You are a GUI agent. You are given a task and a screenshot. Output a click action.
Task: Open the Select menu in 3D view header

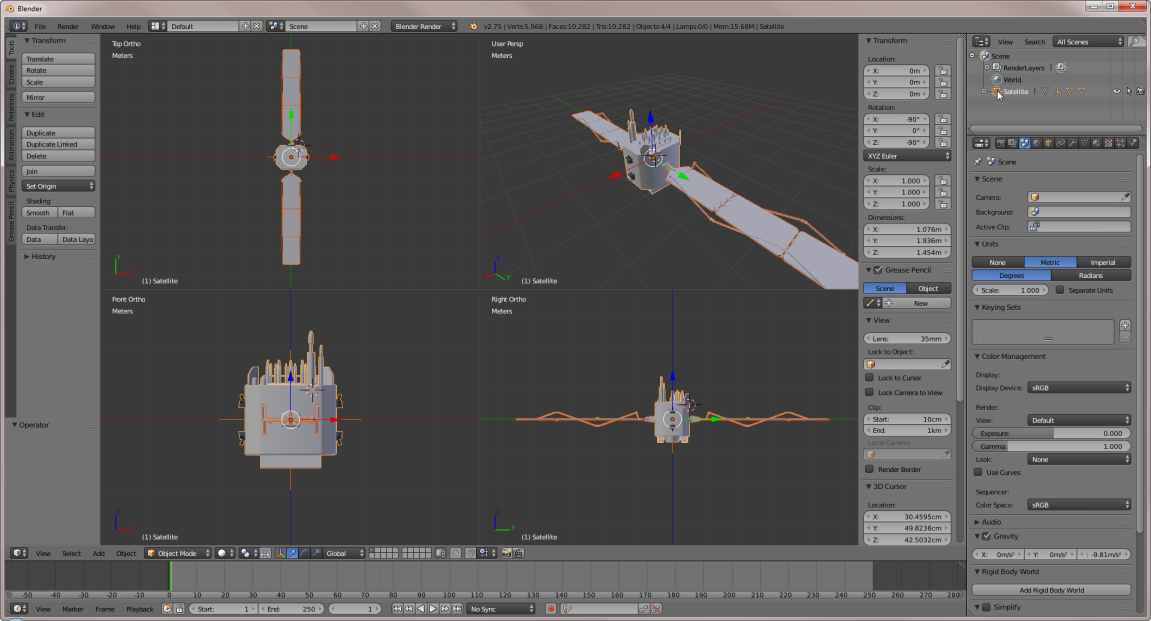pyautogui.click(x=71, y=553)
